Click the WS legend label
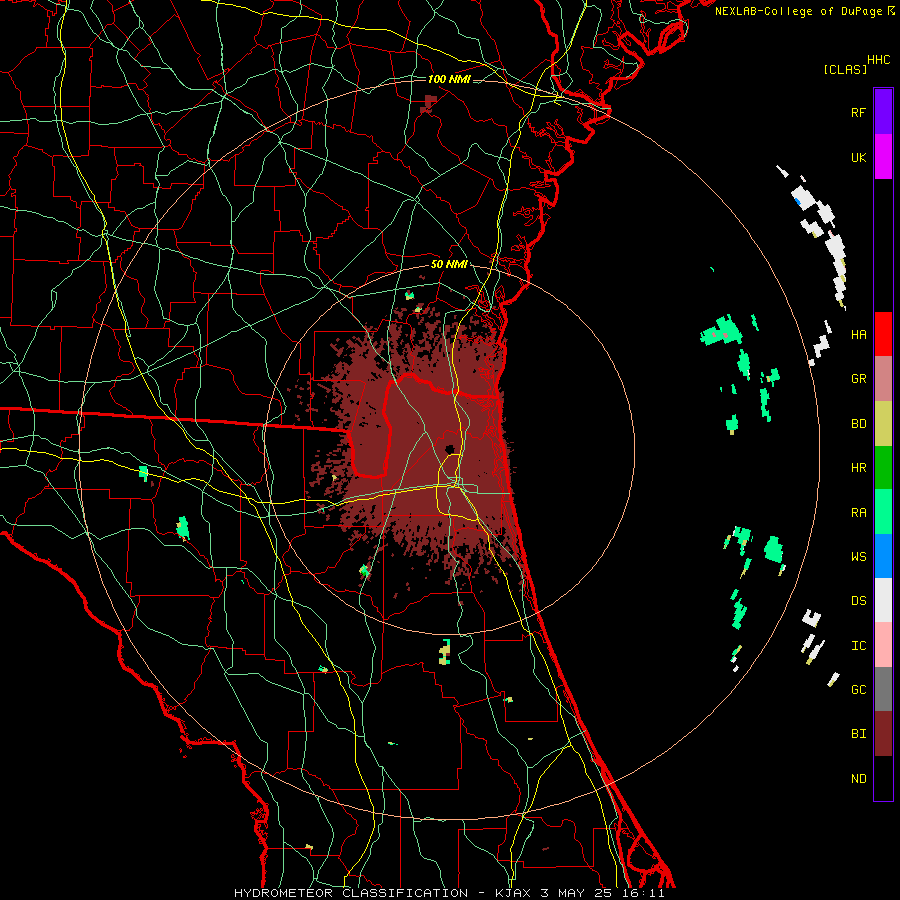Screen dimensions: 900x900 858,557
